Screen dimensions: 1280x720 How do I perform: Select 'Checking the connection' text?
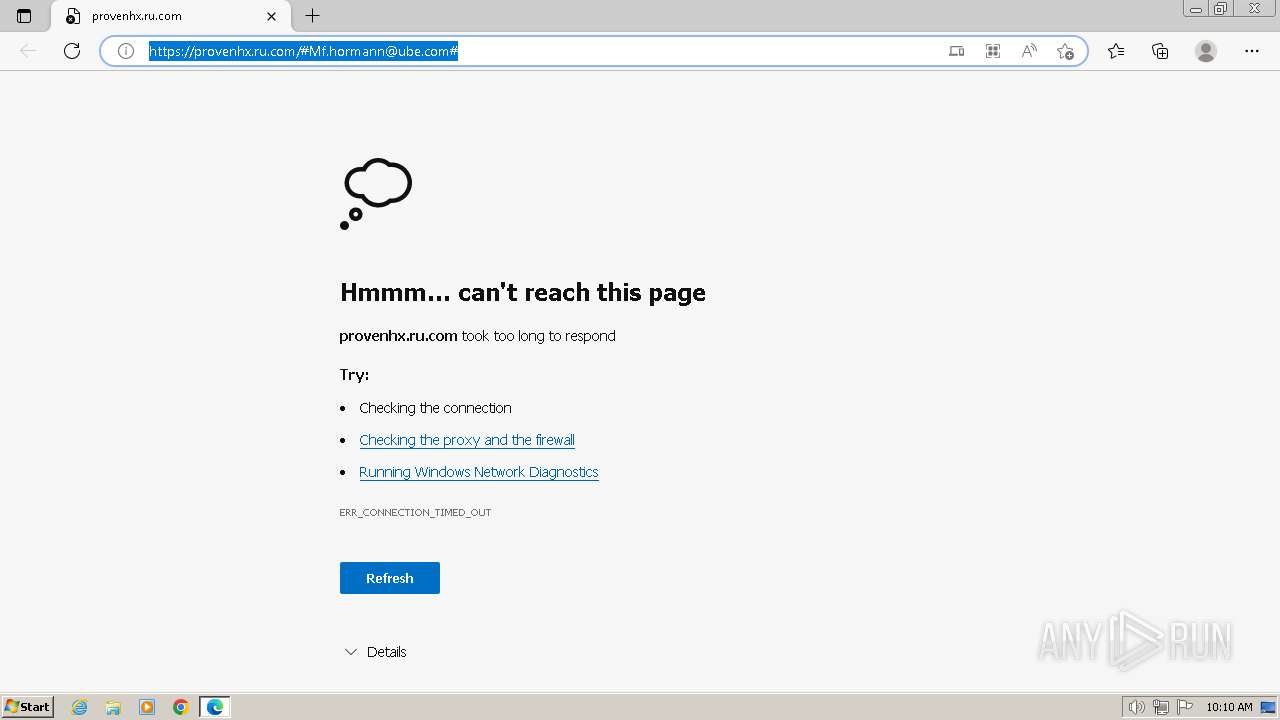pyautogui.click(x=435, y=408)
